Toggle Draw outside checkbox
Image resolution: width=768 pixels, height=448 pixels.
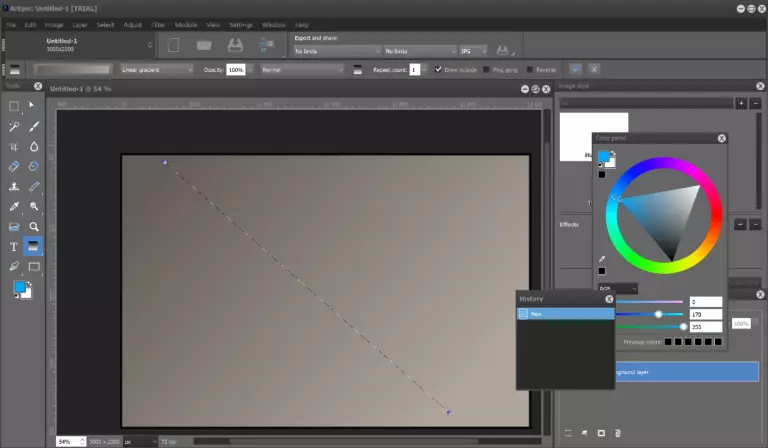438,70
